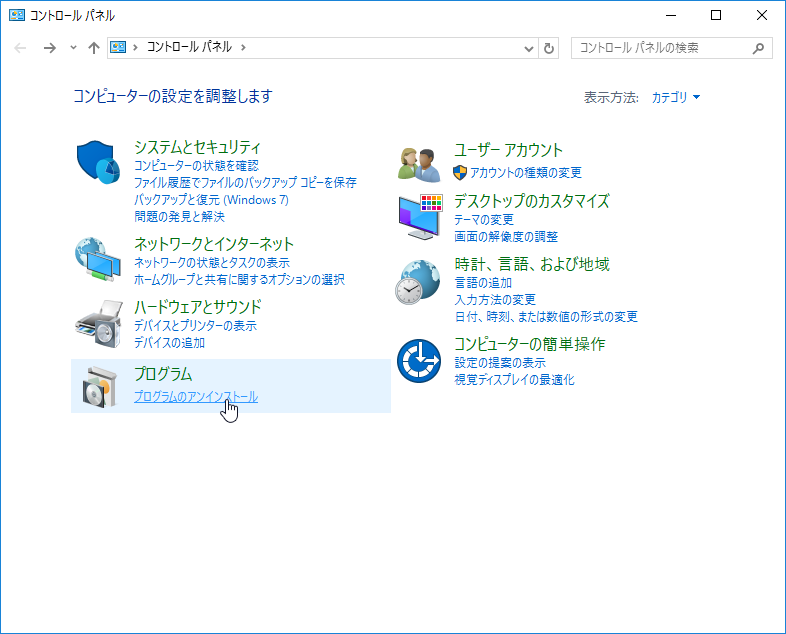Click the Ease of Access blue circle icon
Image resolution: width=786 pixels, height=634 pixels.
(419, 361)
